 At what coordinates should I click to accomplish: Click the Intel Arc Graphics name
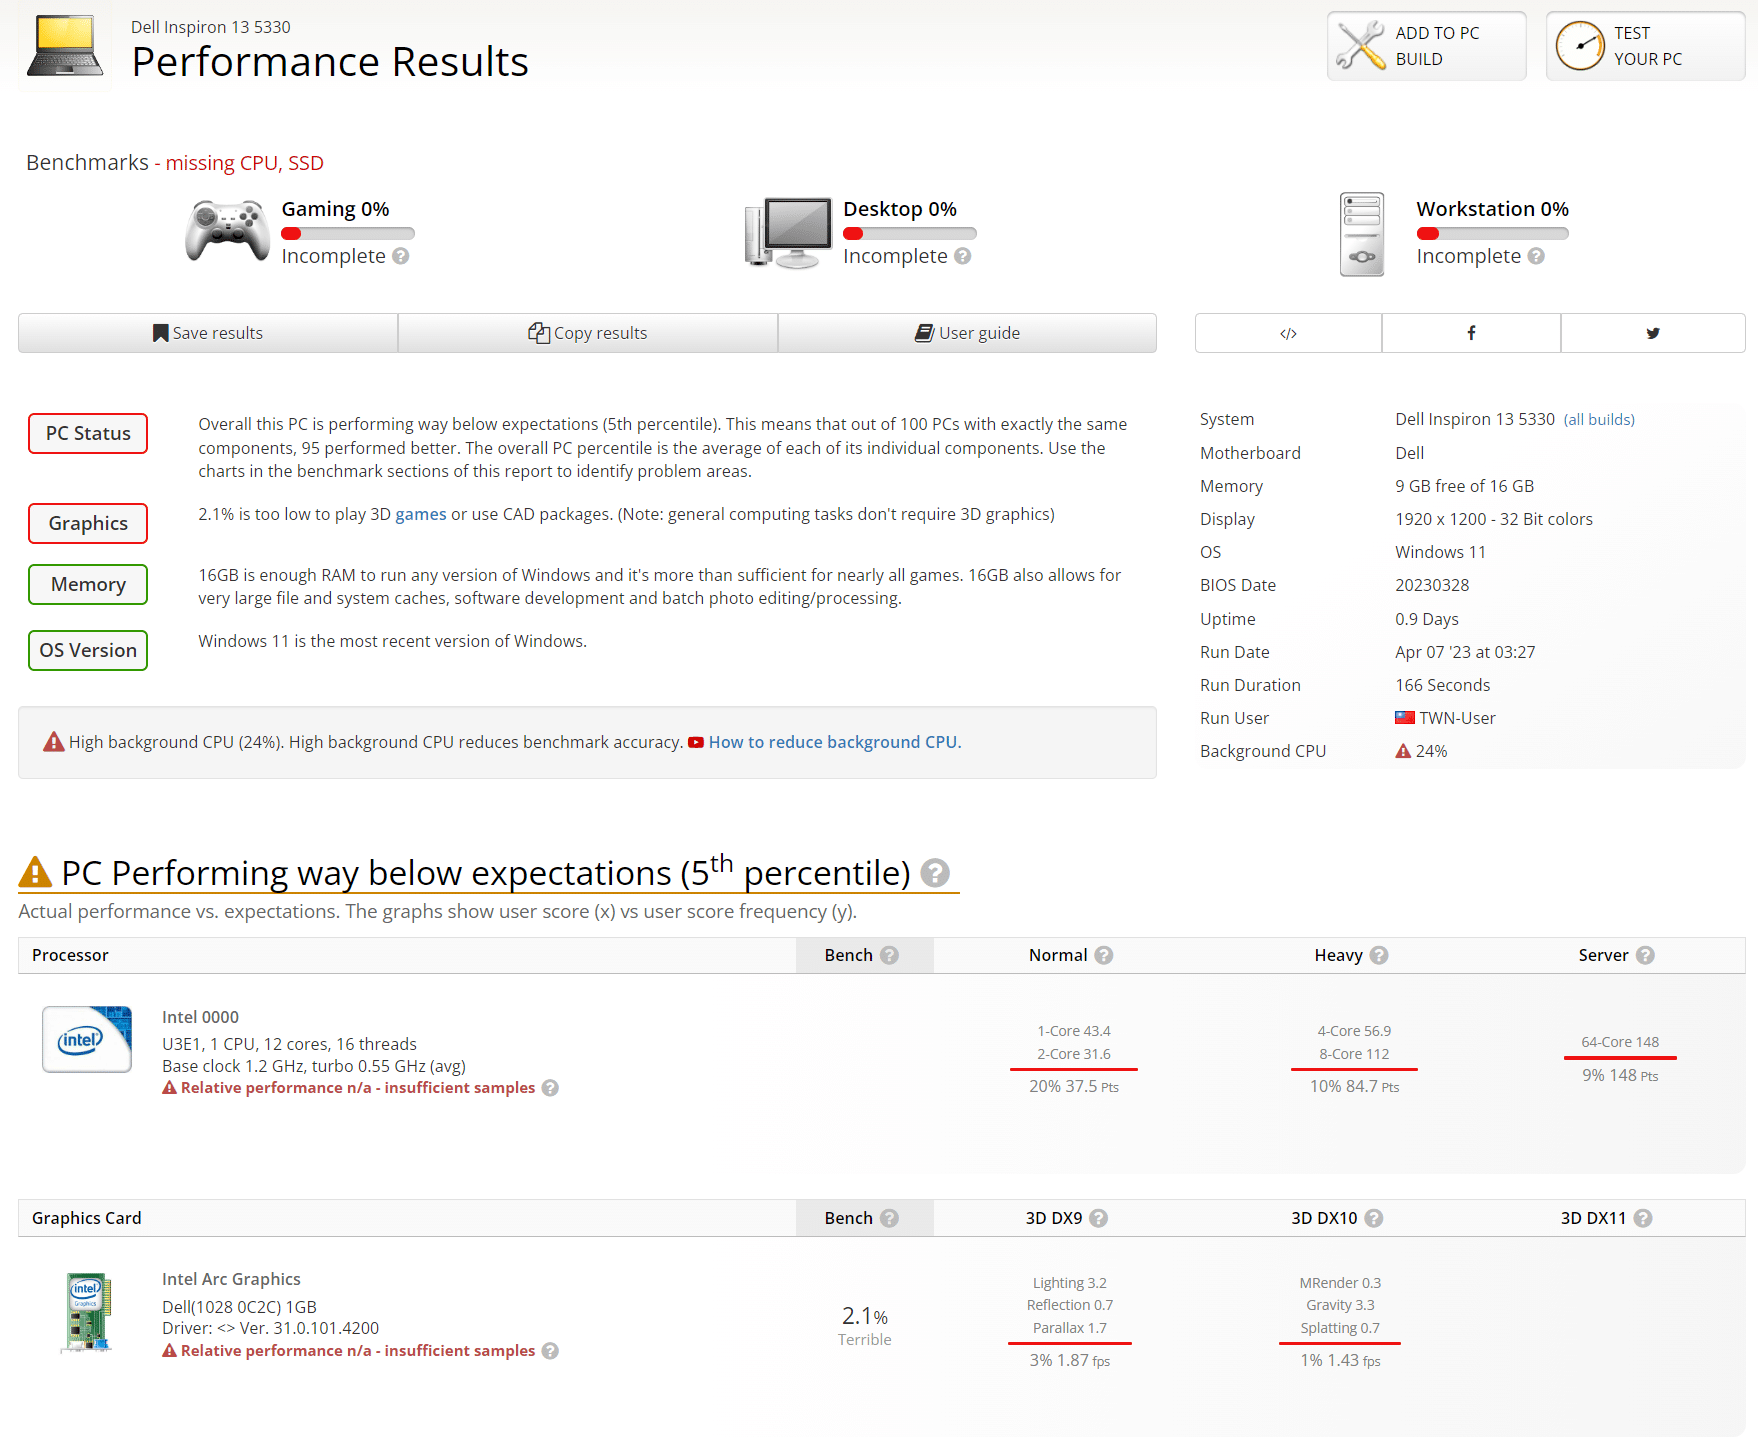[x=231, y=1279]
